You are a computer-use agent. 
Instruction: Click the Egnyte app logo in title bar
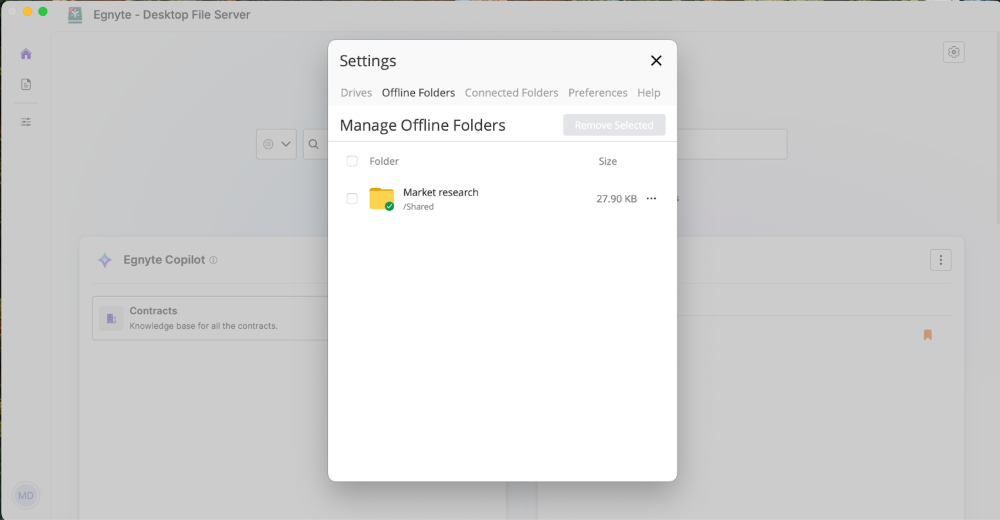pos(75,15)
